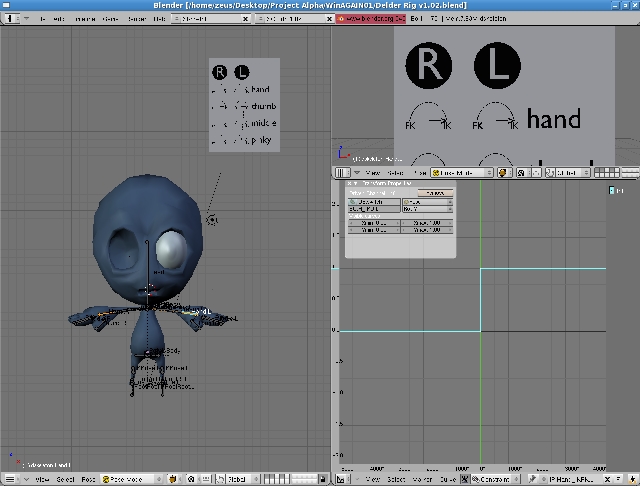Open View menu in left 3D view footer
This screenshot has height=486, width=640.
pos(42,479)
